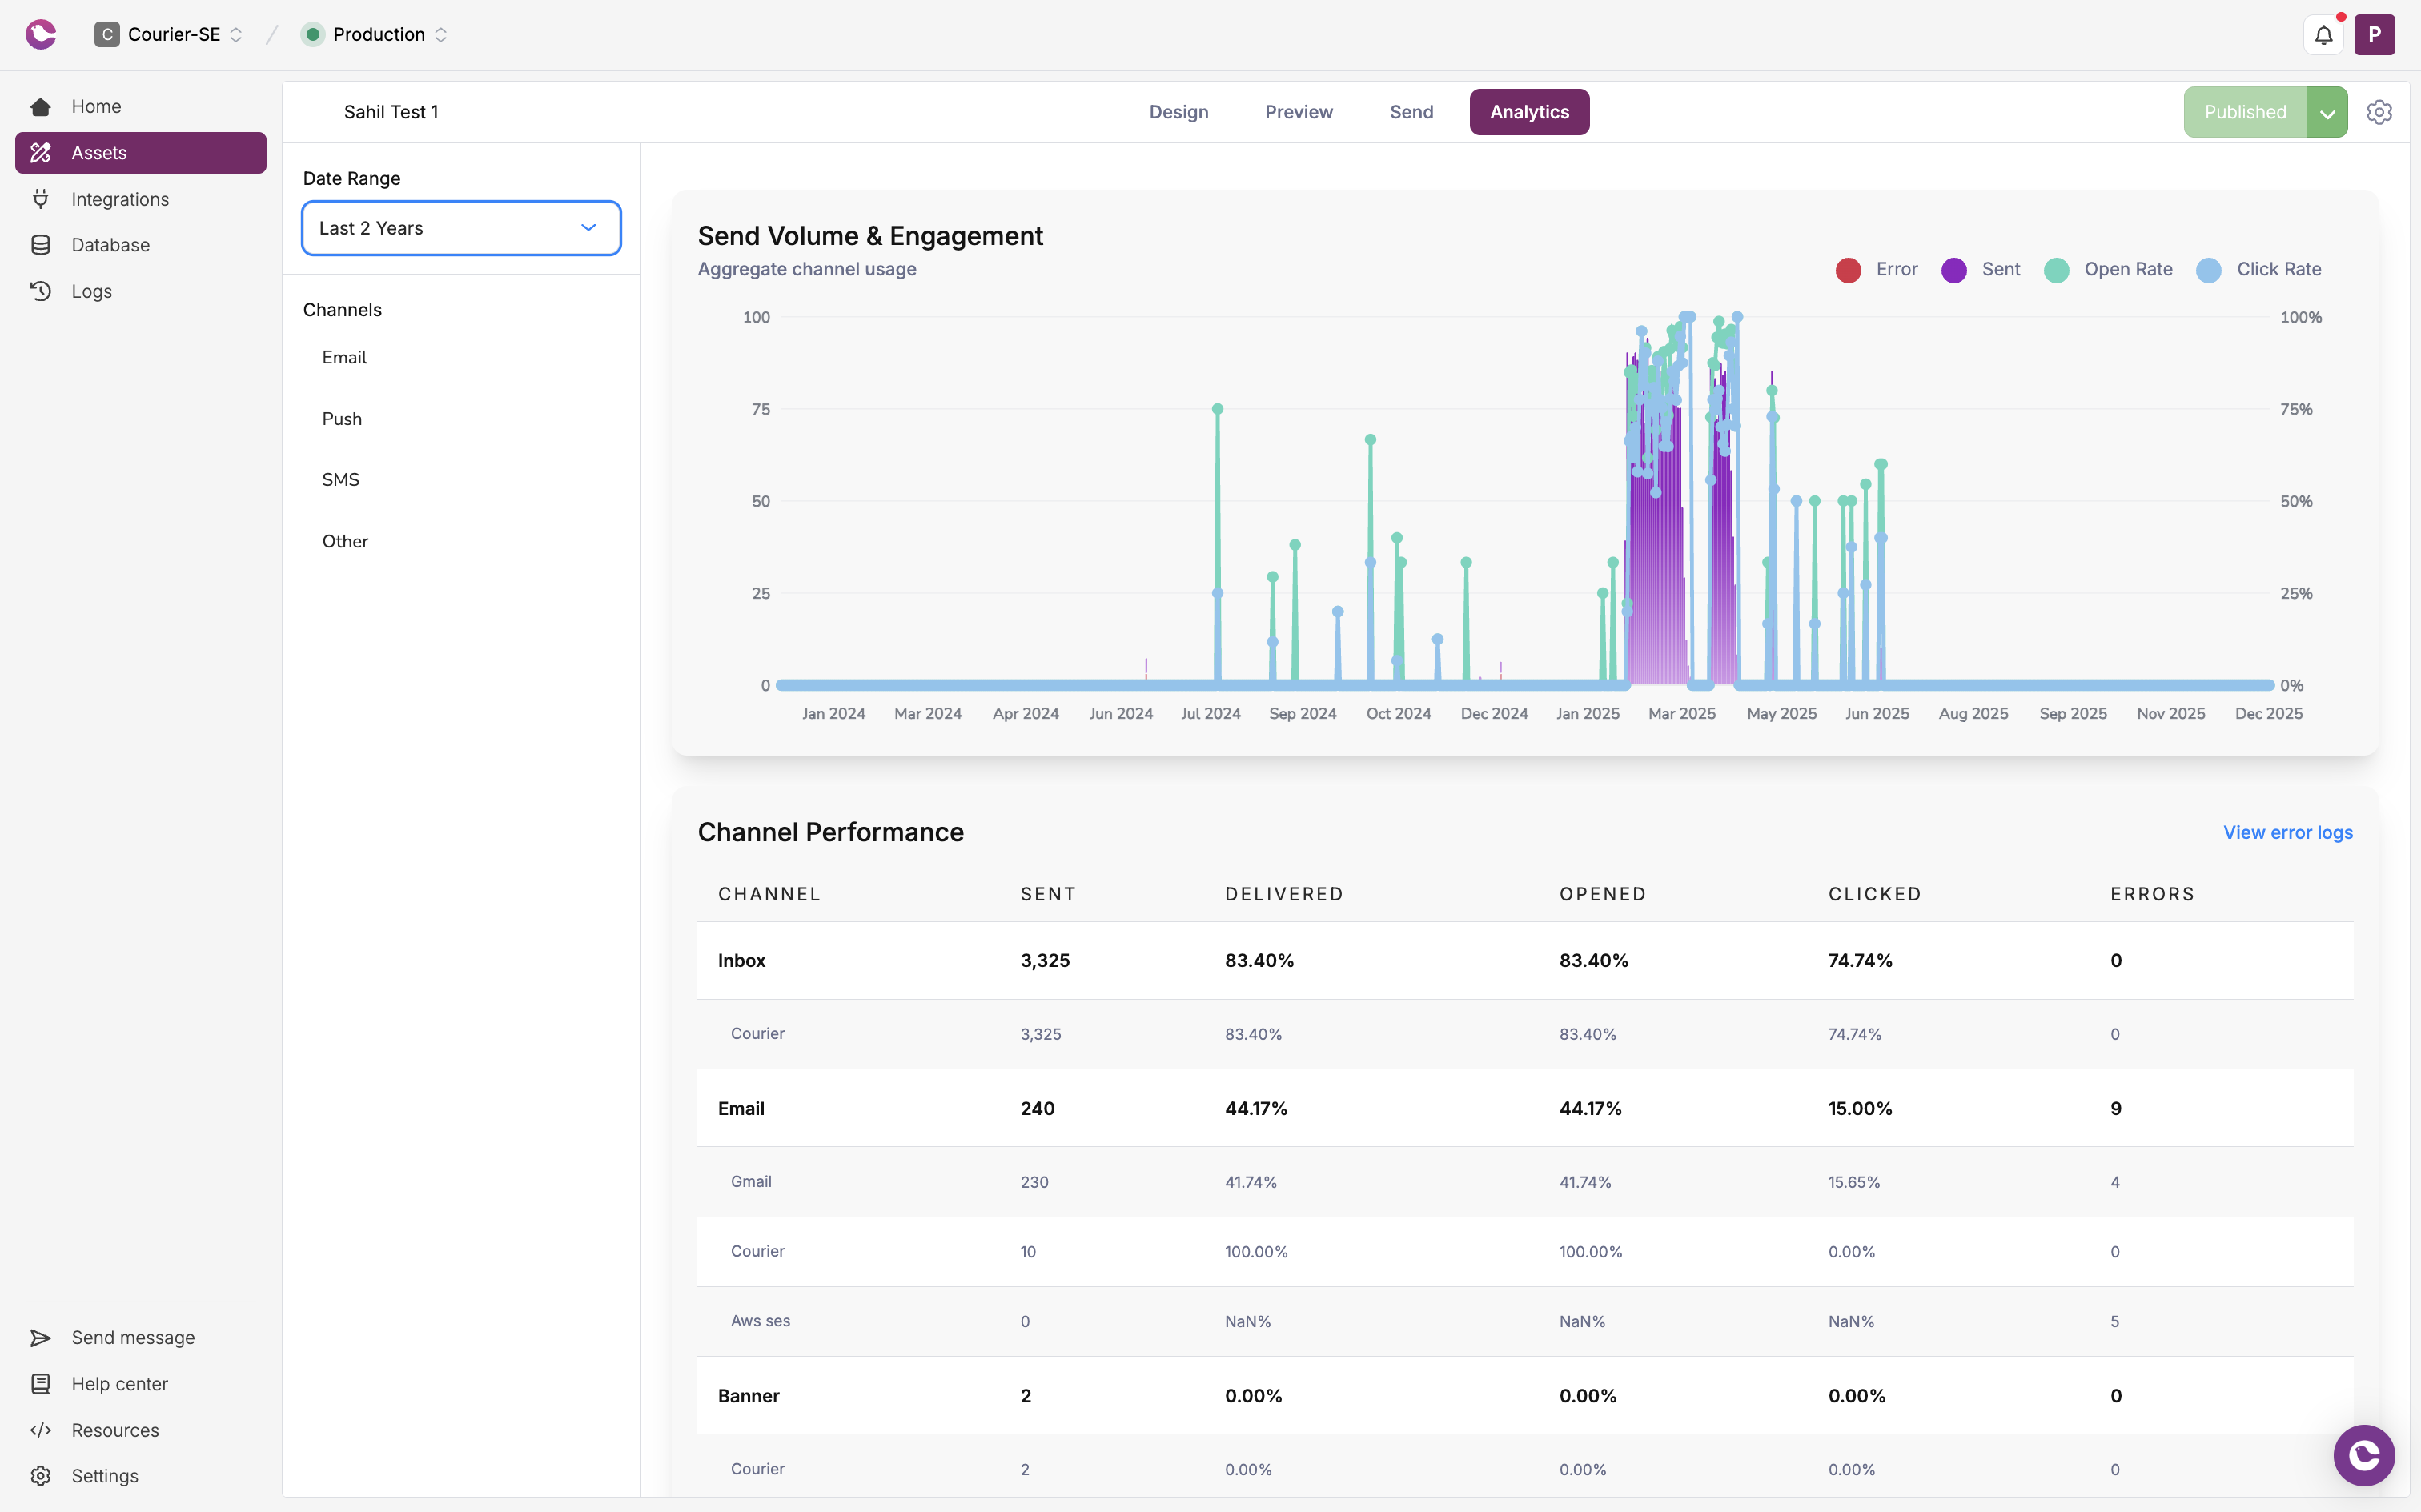Click the Send message paper plane icon
The height and width of the screenshot is (1512, 2421).
pos(40,1337)
